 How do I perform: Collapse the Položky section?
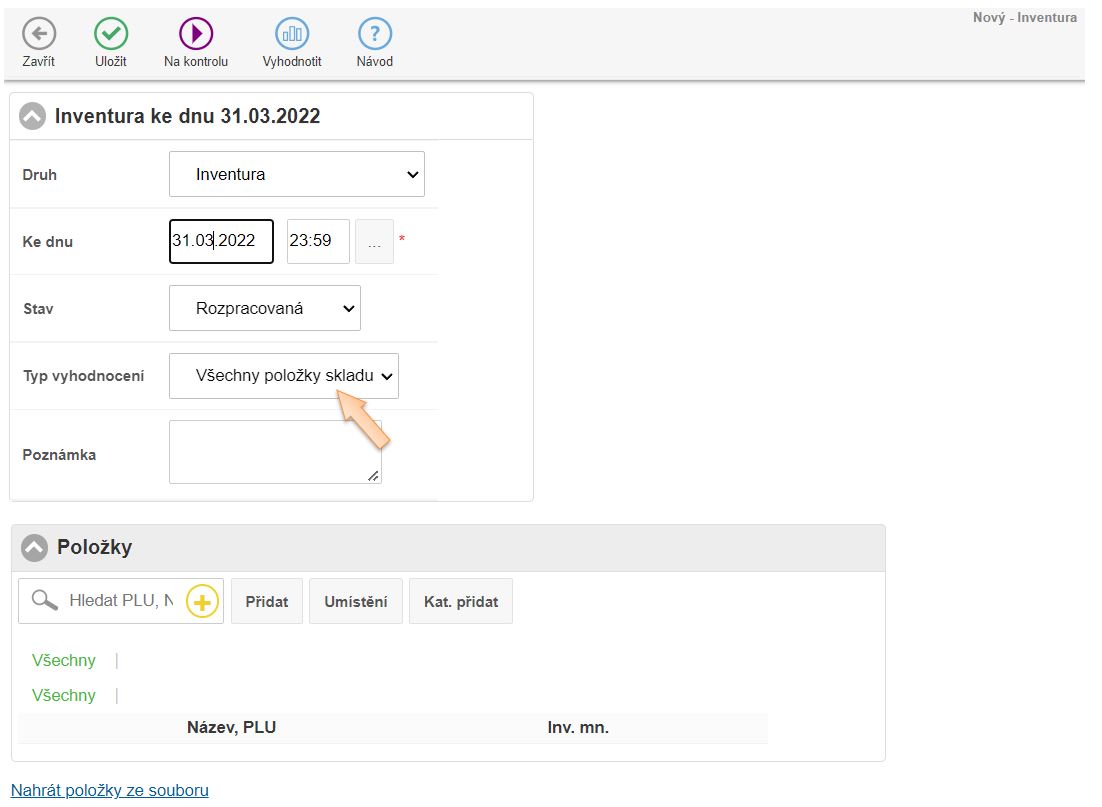point(35,547)
